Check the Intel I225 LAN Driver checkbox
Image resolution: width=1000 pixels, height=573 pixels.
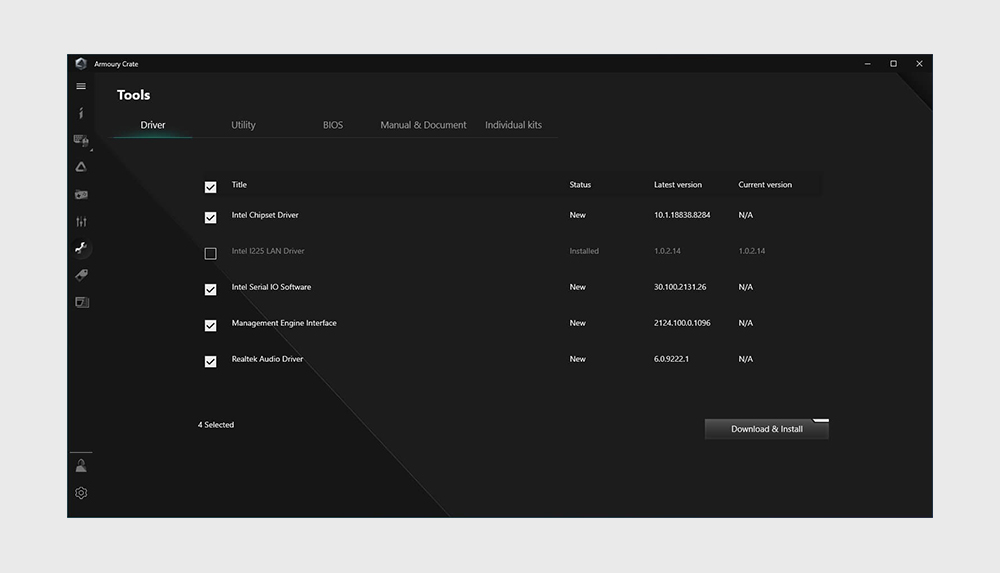(210, 253)
